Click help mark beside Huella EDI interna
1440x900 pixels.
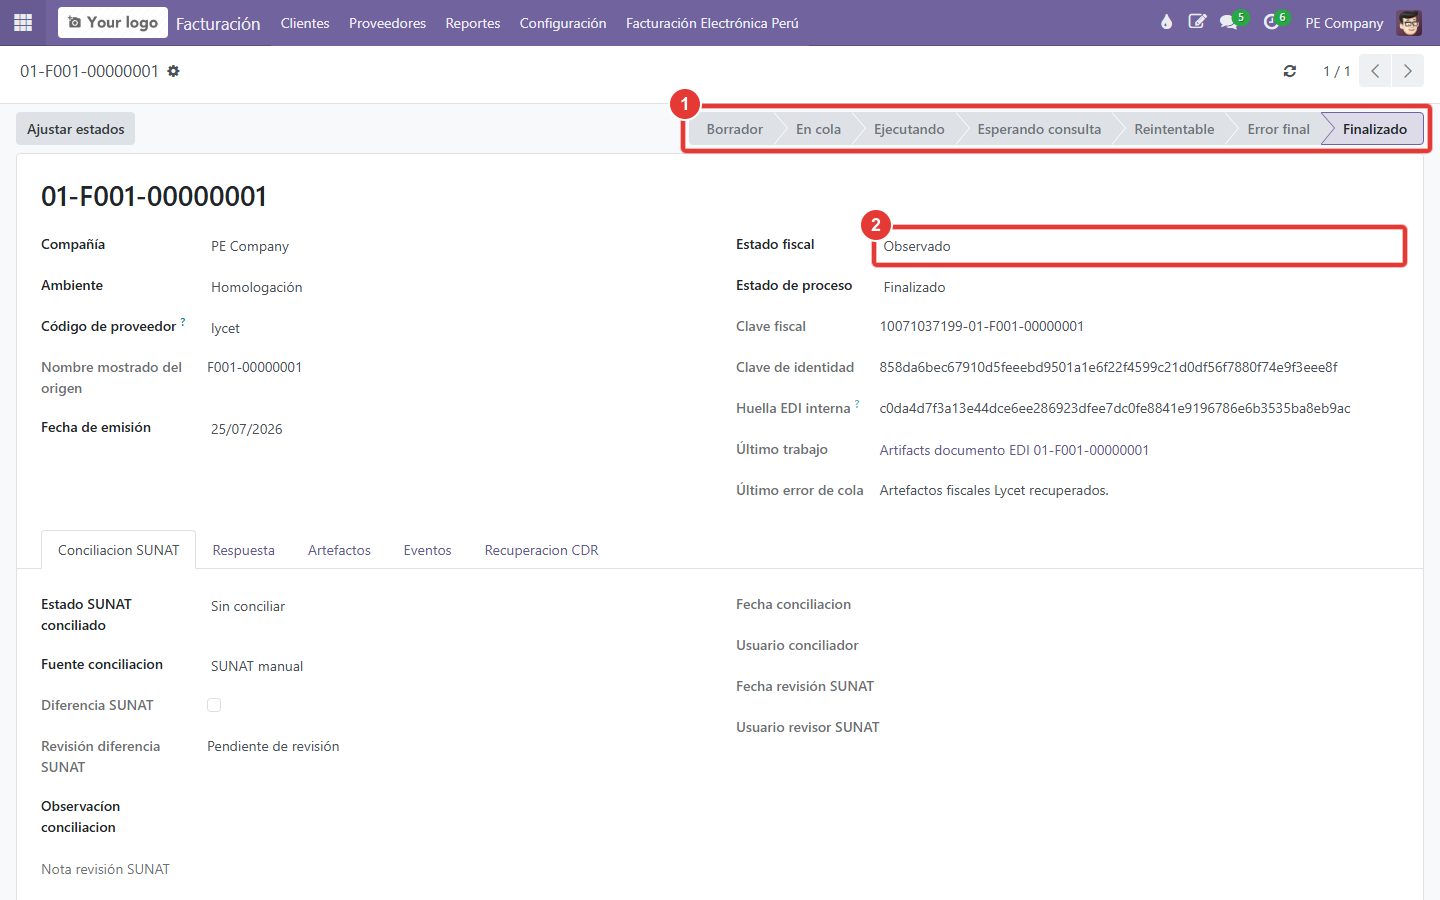(857, 404)
